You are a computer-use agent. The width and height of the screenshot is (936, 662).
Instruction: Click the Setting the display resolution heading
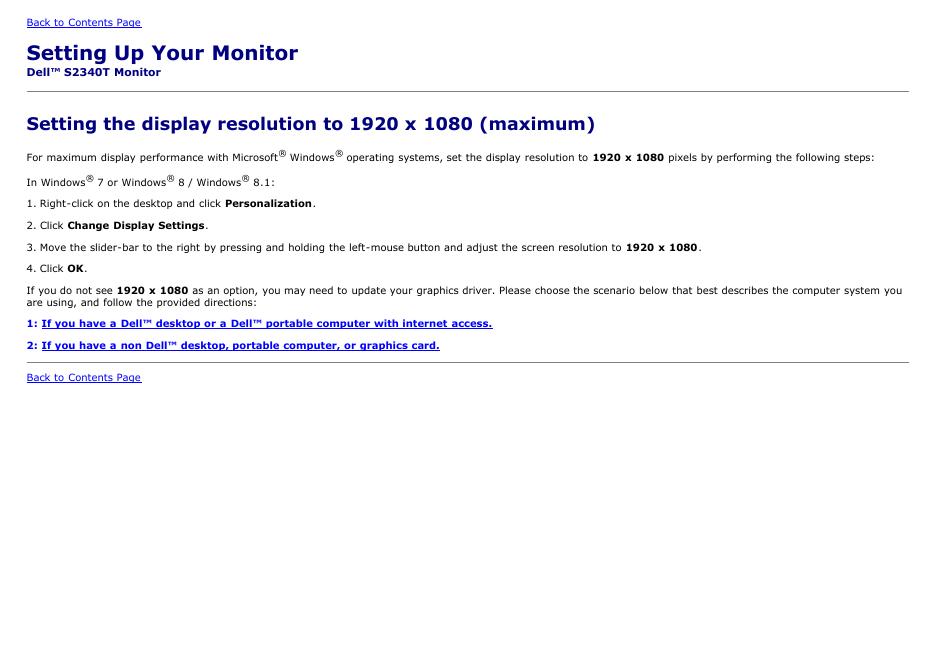[310, 124]
